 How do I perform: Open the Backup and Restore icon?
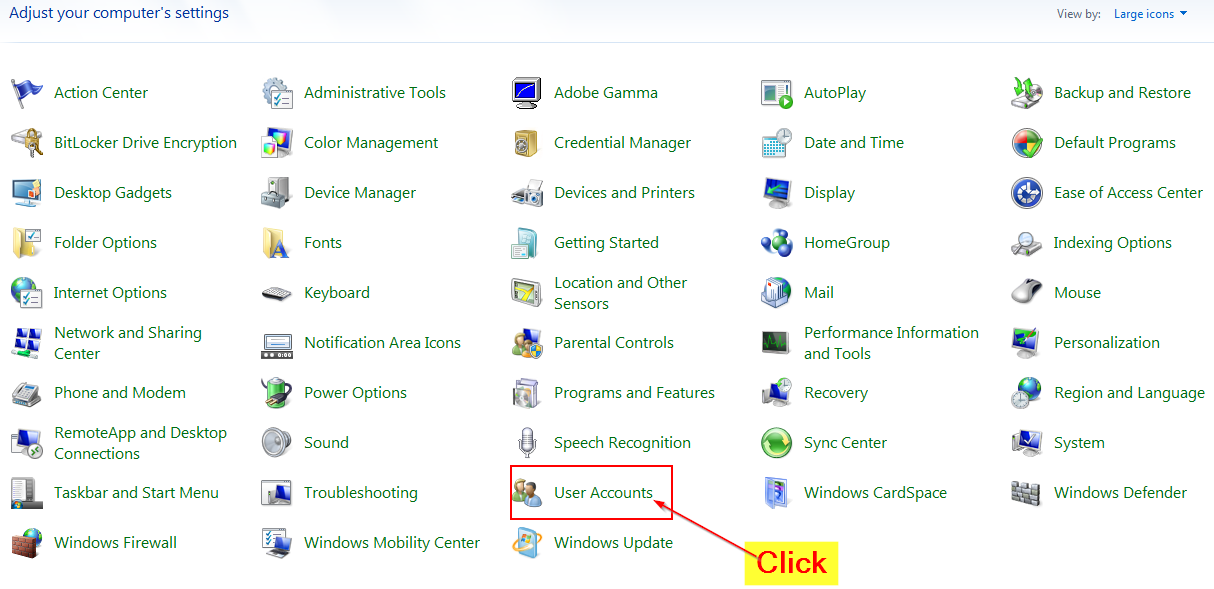pos(1027,93)
